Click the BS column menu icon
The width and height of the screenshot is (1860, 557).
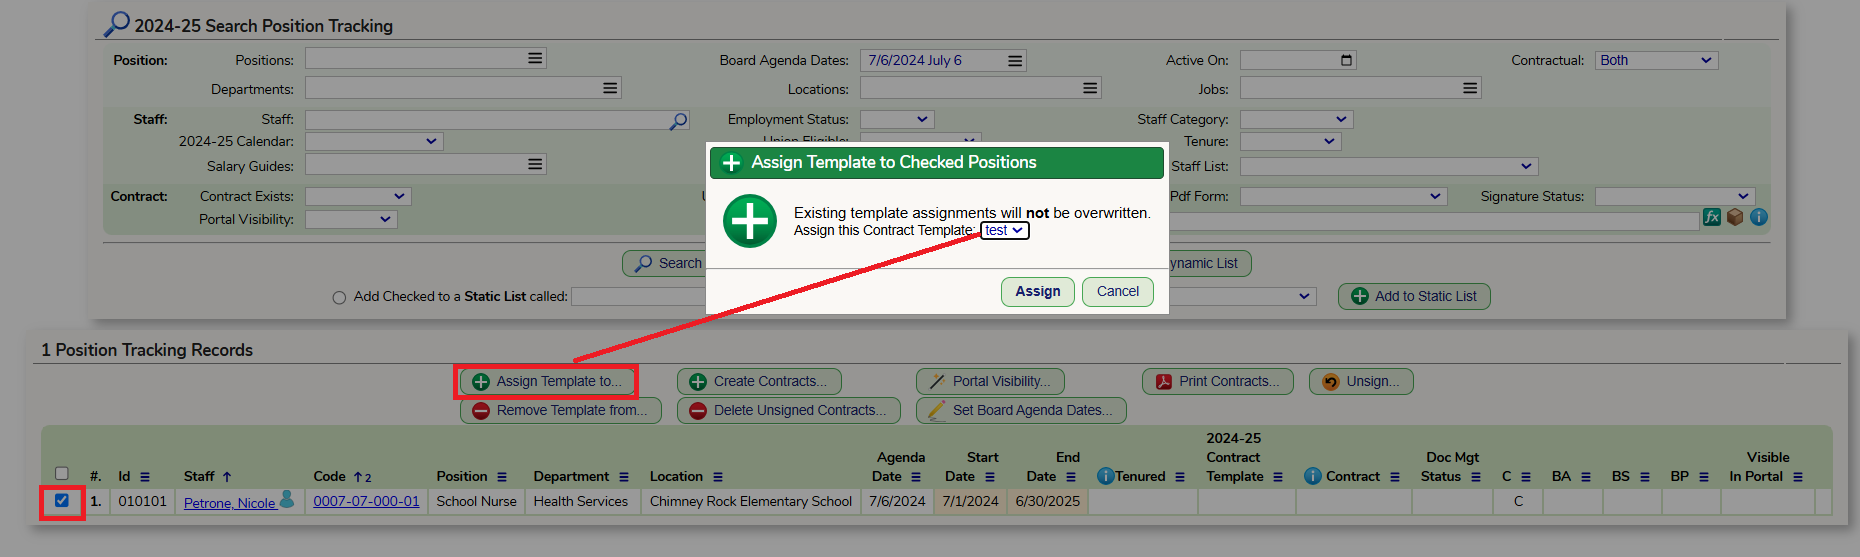[1645, 477]
